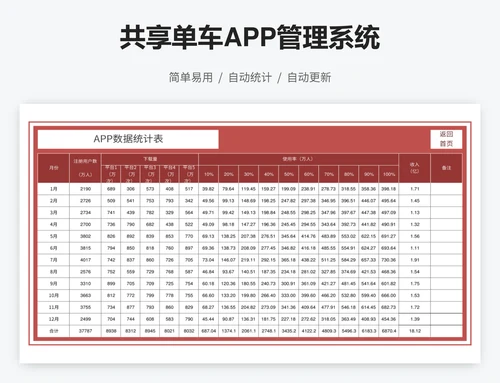The width and height of the screenshot is (500, 383).
Task: Click revenue cell 1.32
Action: coord(414,224)
